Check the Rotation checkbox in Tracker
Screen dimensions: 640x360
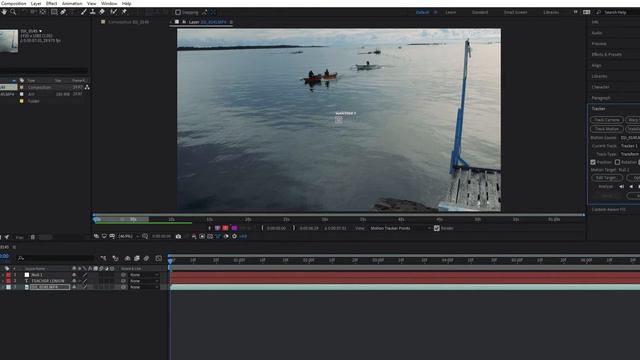pos(617,162)
